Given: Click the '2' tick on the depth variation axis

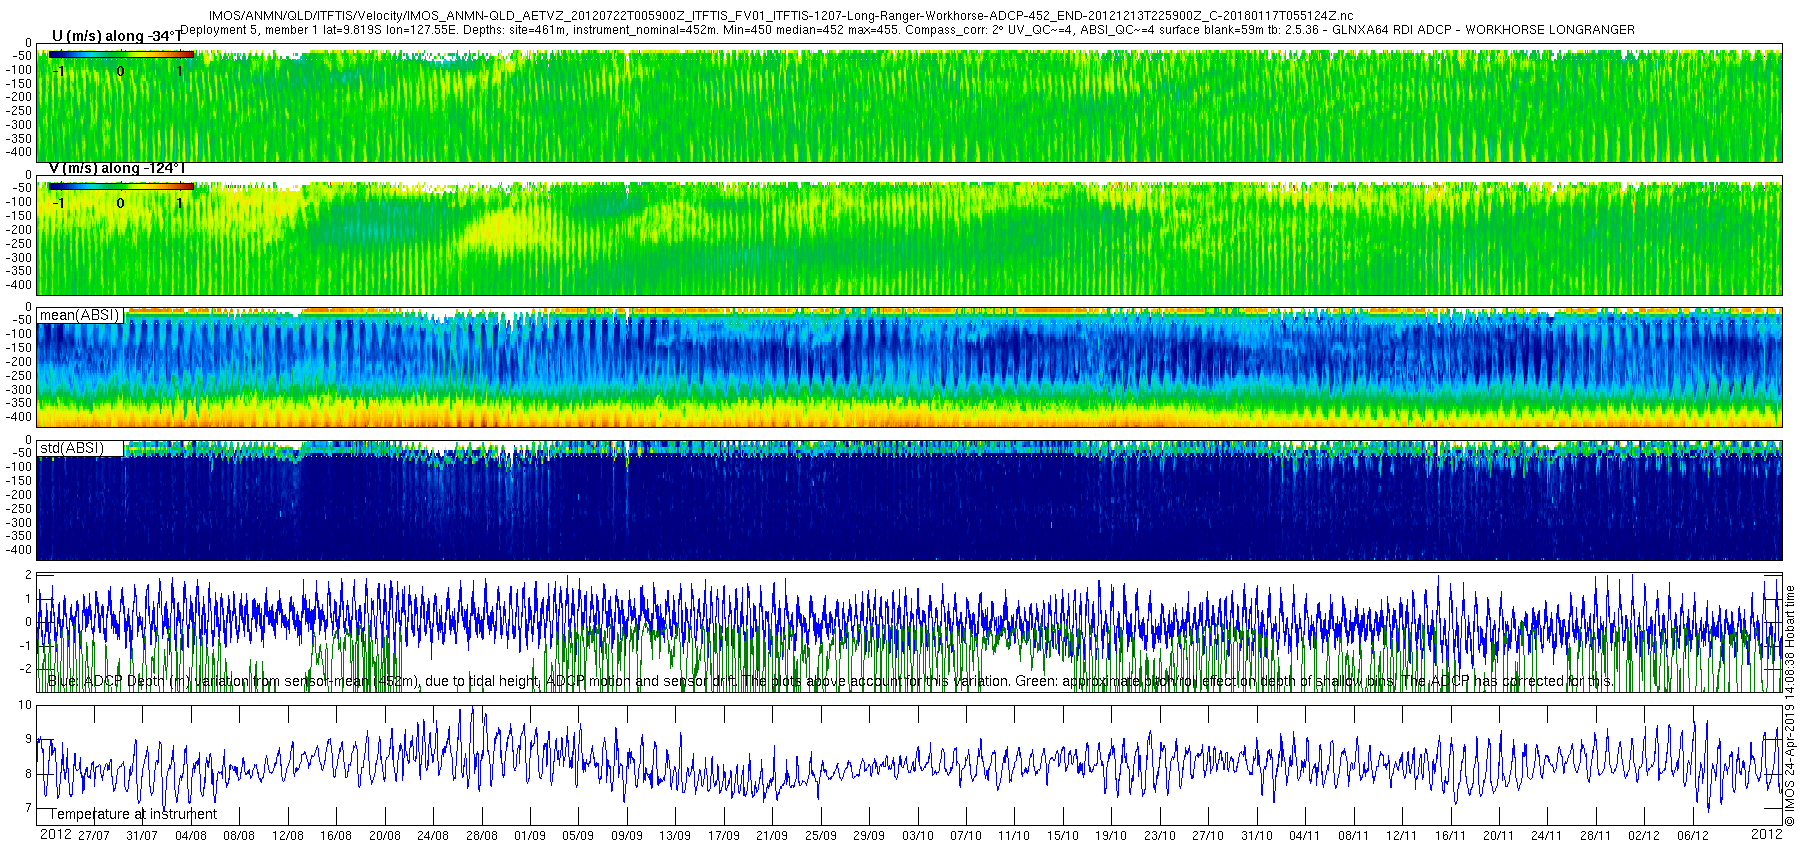Looking at the screenshot, I should click(x=29, y=575).
